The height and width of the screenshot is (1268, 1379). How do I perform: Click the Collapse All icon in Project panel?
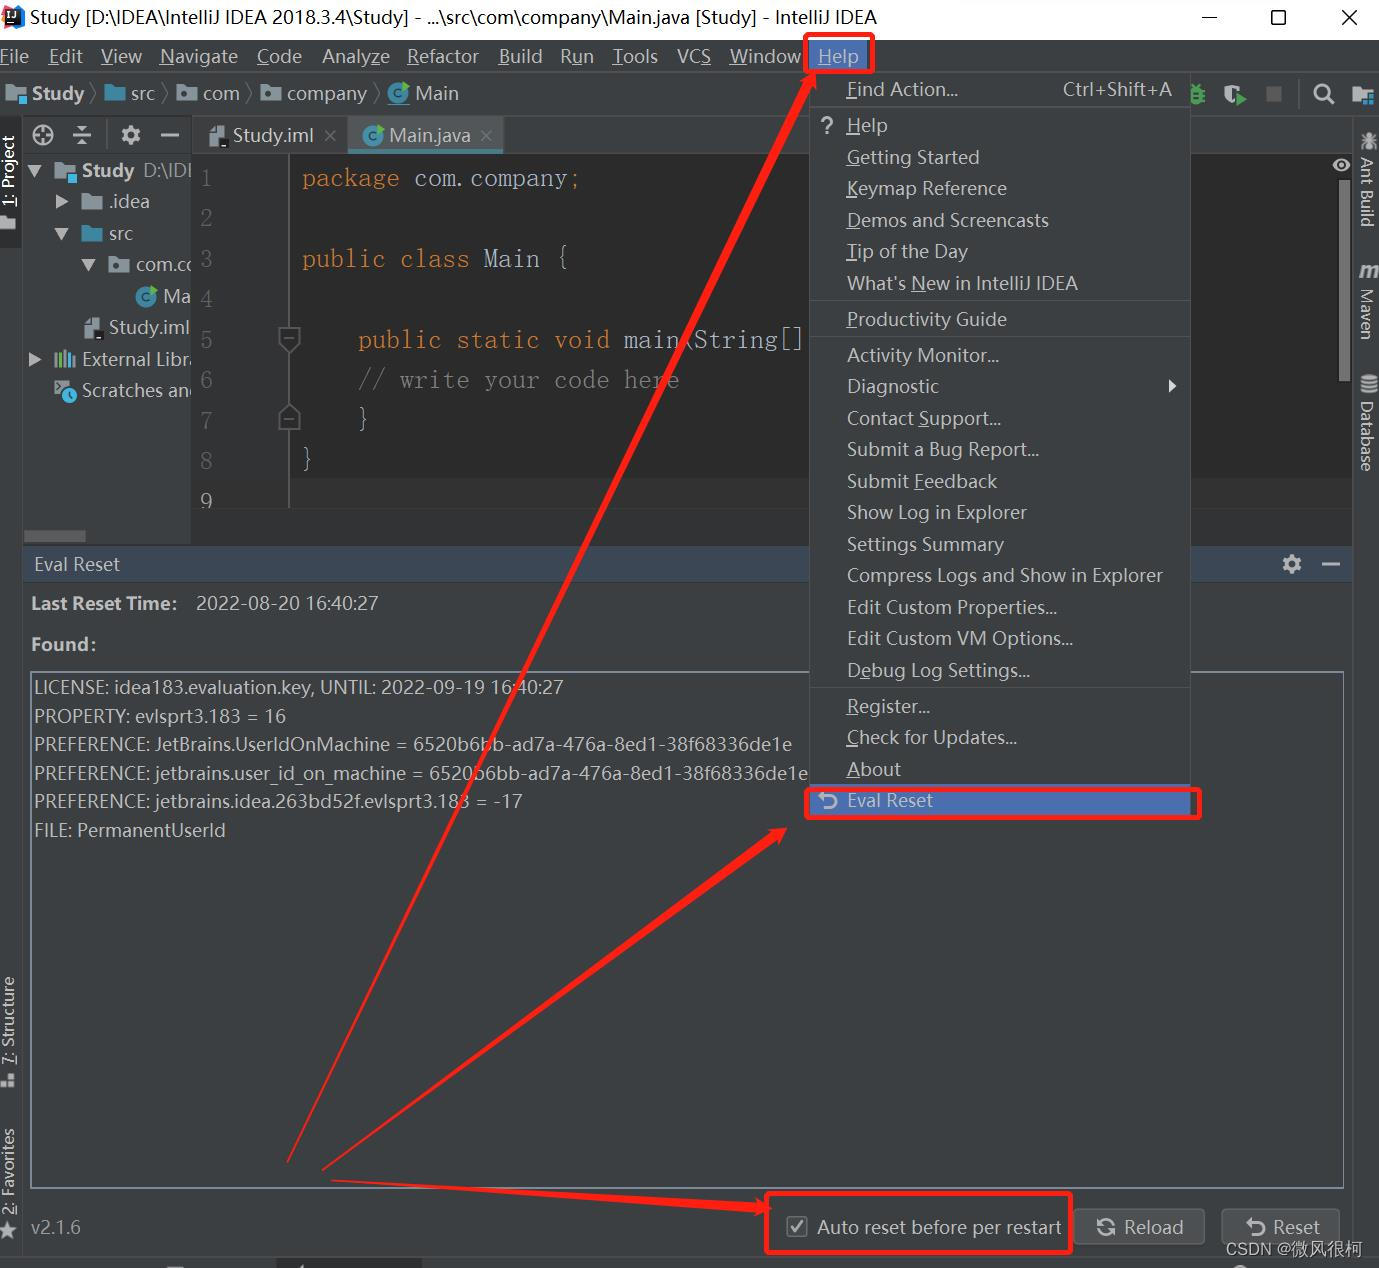(82, 135)
